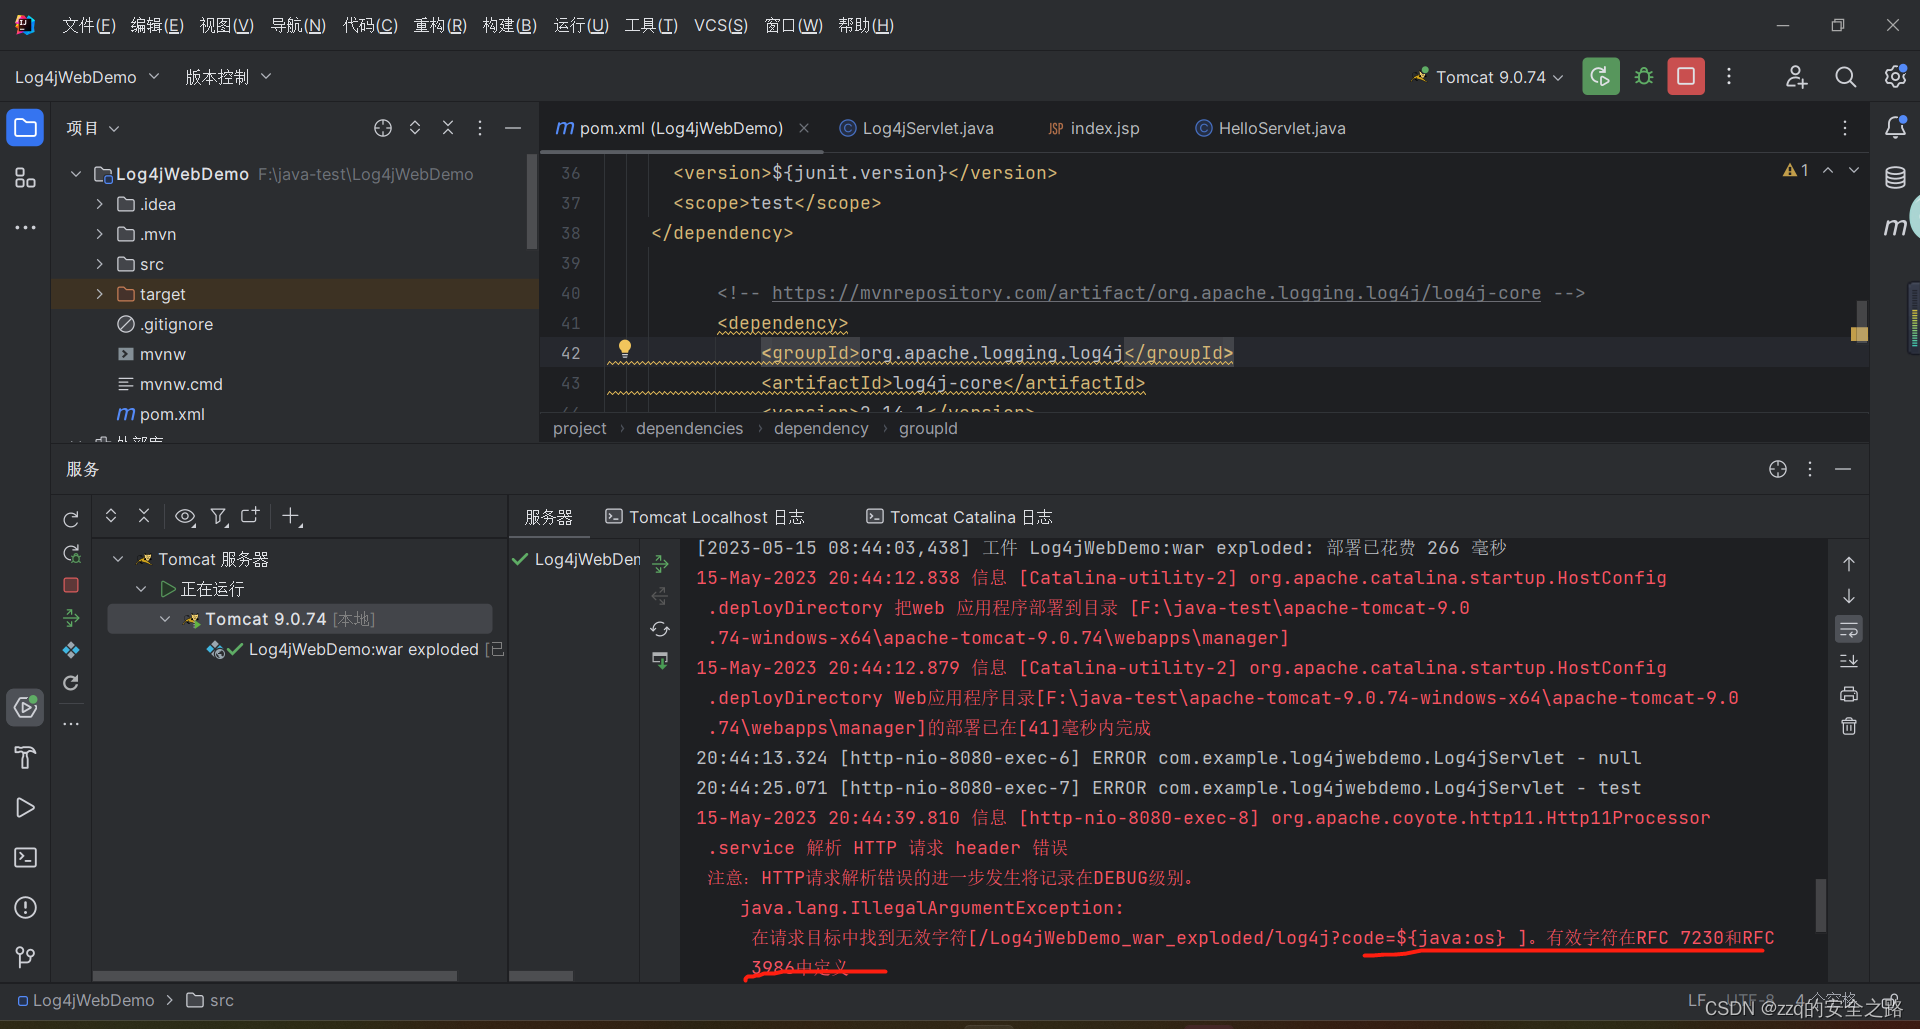The width and height of the screenshot is (1920, 1029).
Task: Open the mvnrepository log4j-core link
Action: (1156, 293)
